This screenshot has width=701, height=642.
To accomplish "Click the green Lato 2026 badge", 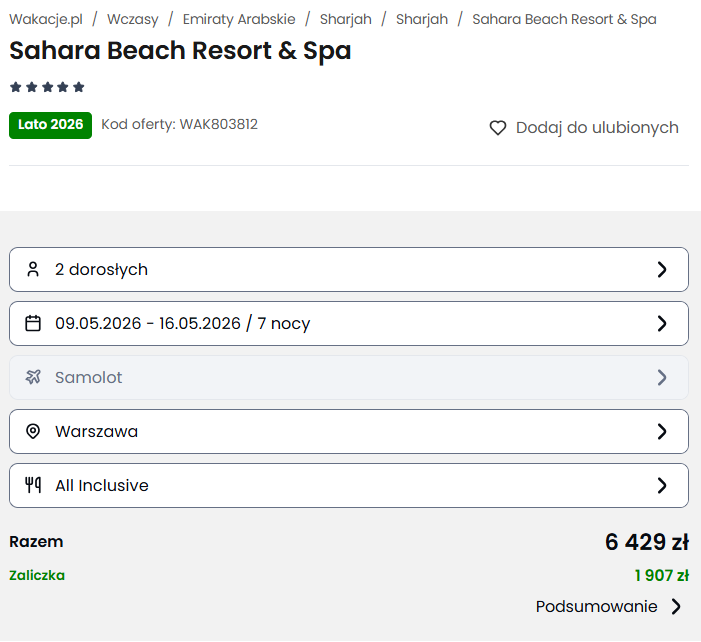I will pyautogui.click(x=50, y=125).
